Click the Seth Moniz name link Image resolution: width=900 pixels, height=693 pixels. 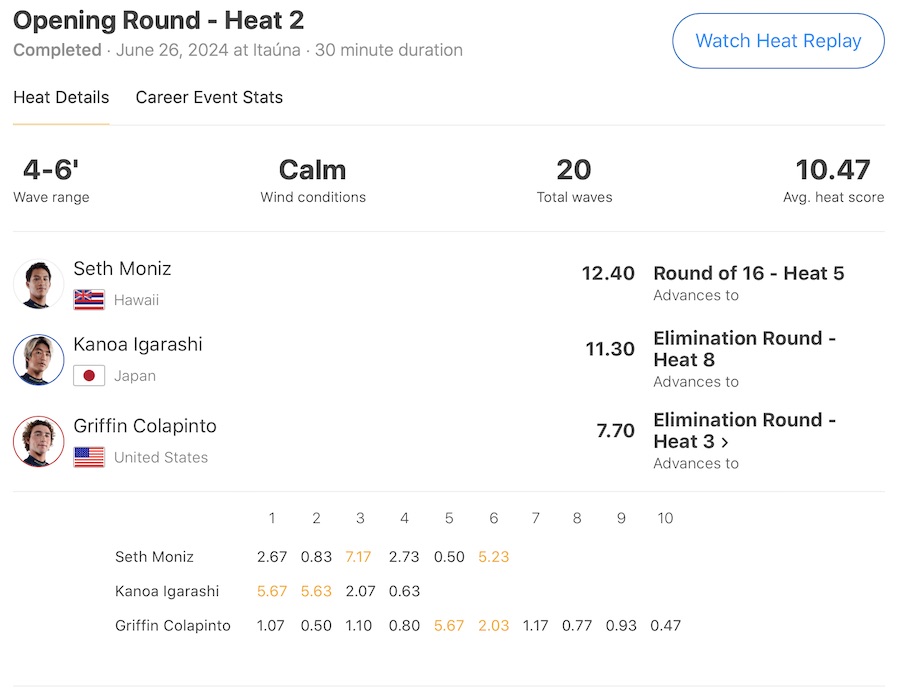pos(122,268)
